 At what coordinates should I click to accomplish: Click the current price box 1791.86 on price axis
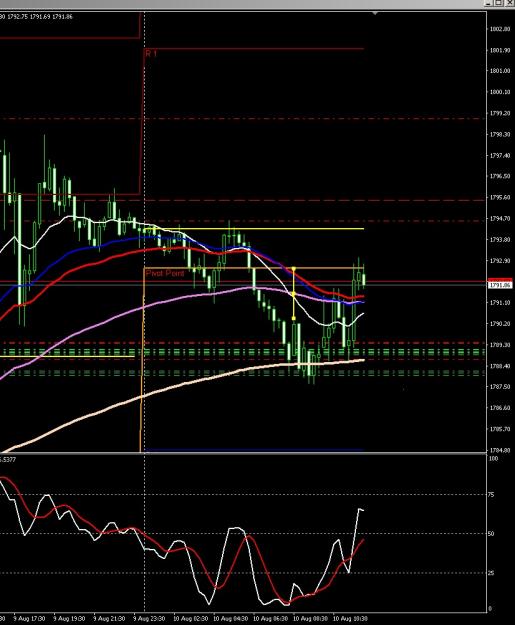tap(500, 285)
